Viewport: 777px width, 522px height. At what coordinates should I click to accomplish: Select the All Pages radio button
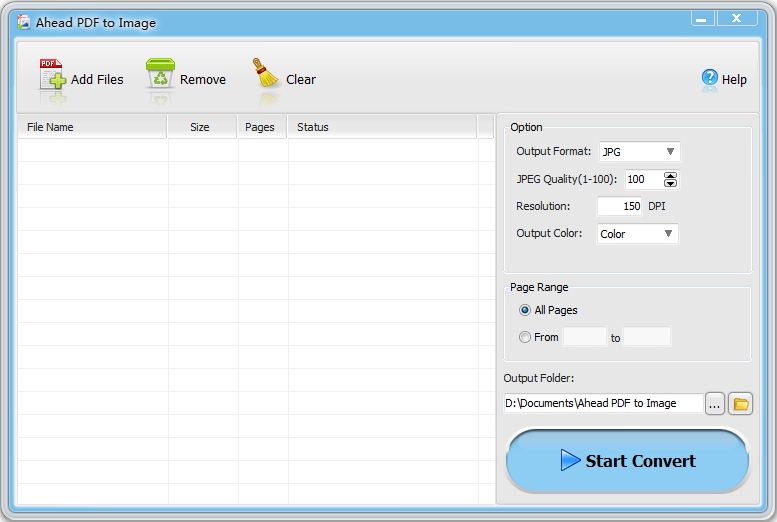pyautogui.click(x=525, y=310)
